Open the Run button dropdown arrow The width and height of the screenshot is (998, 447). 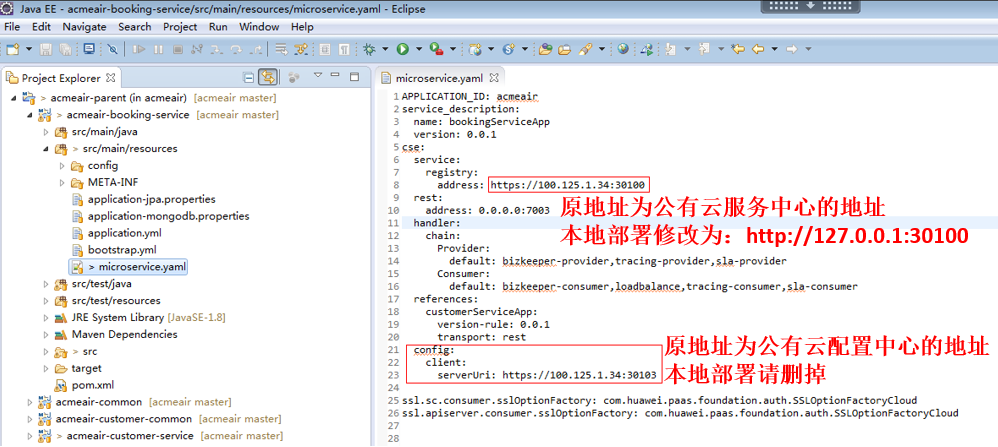click(417, 48)
